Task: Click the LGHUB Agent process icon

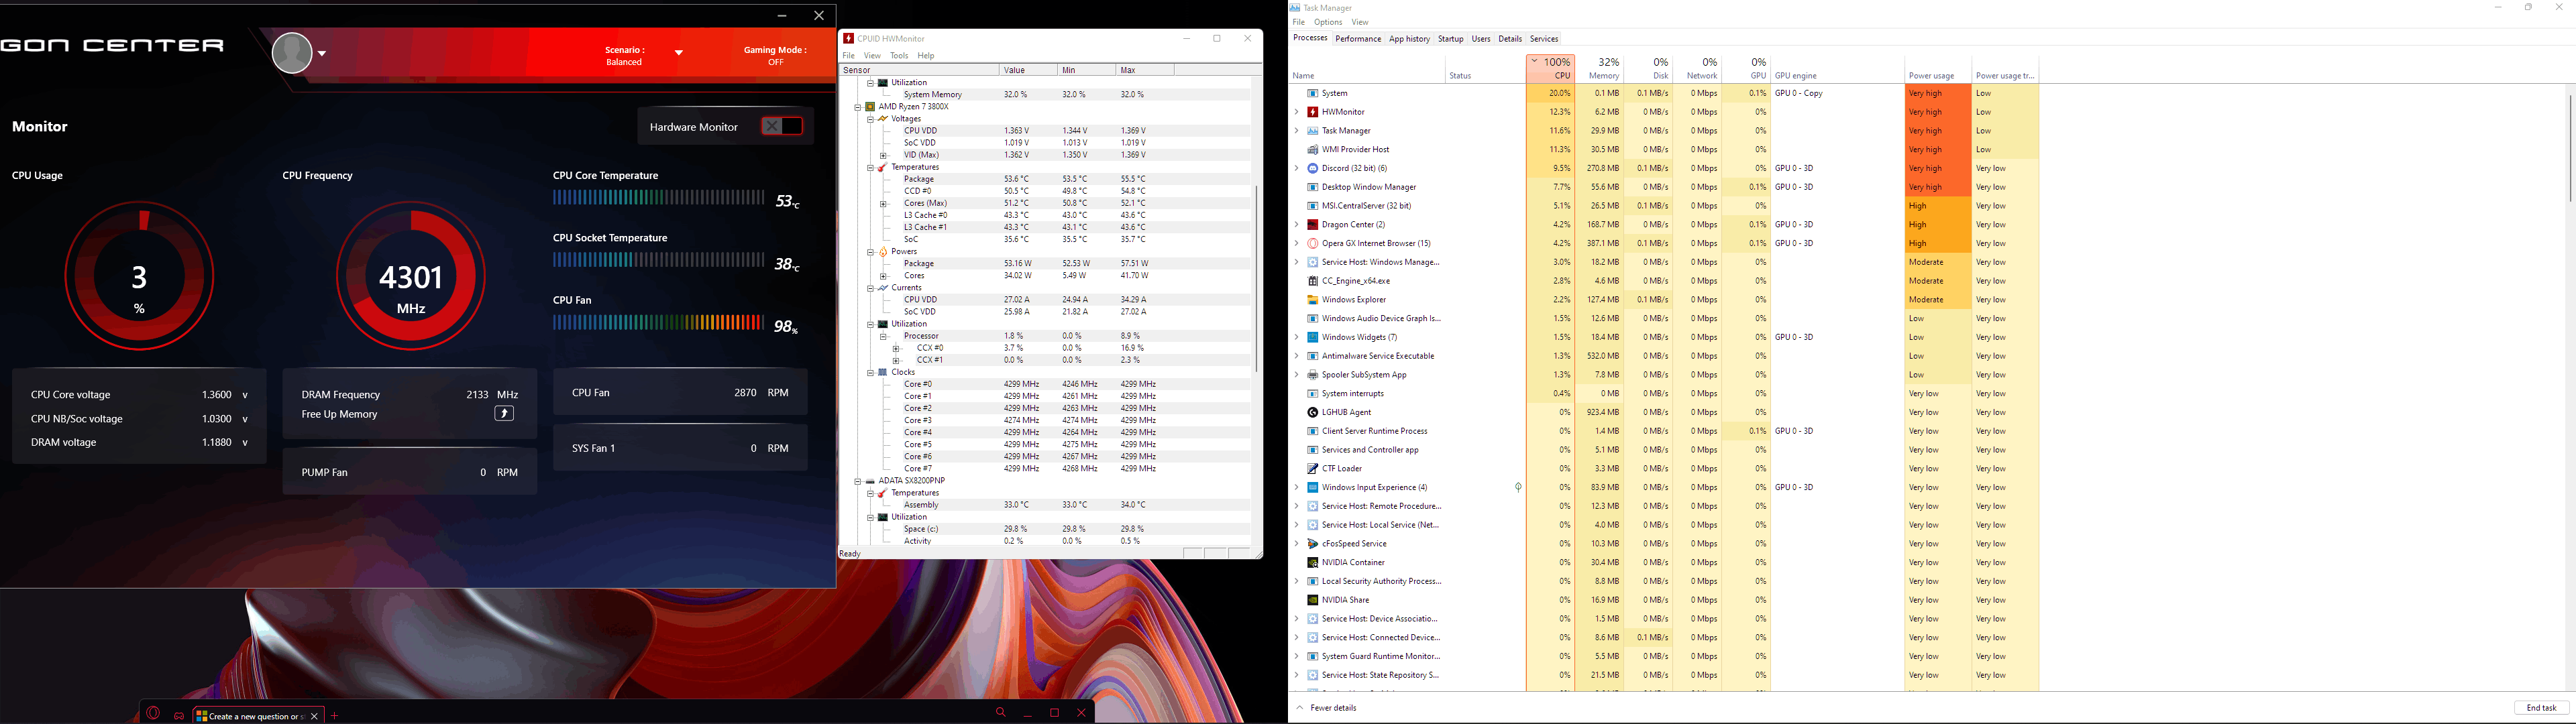Action: point(1312,412)
